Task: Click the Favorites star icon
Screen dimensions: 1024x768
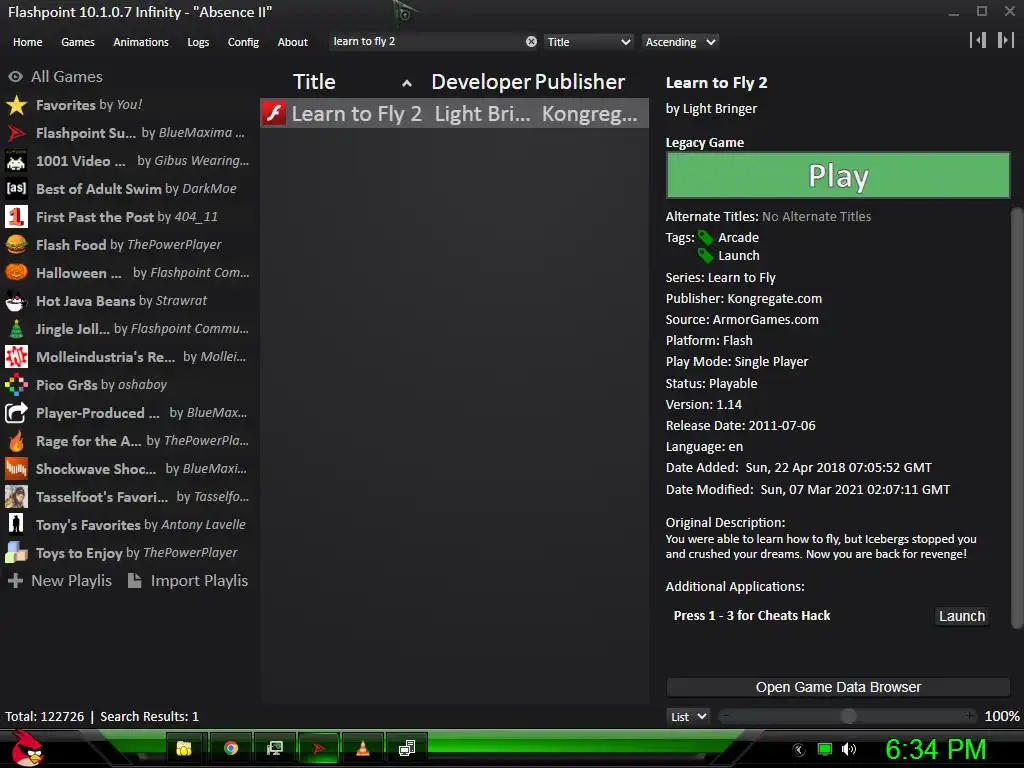Action: [x=16, y=104]
